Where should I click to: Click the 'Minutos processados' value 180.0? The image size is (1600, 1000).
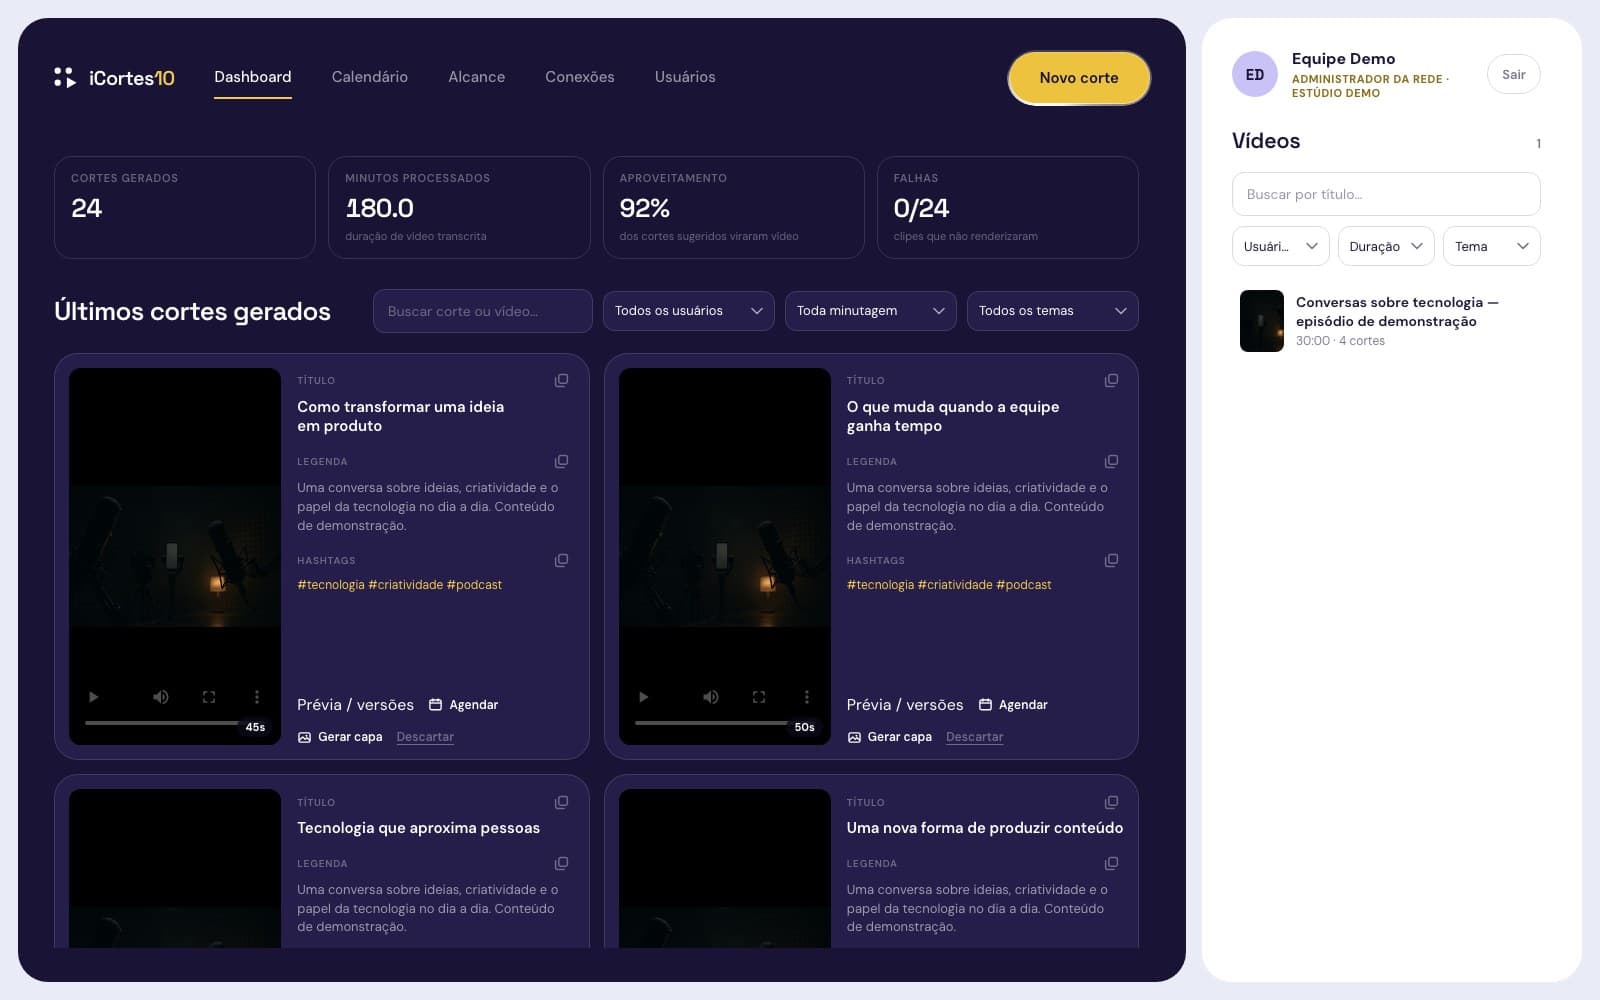click(379, 208)
